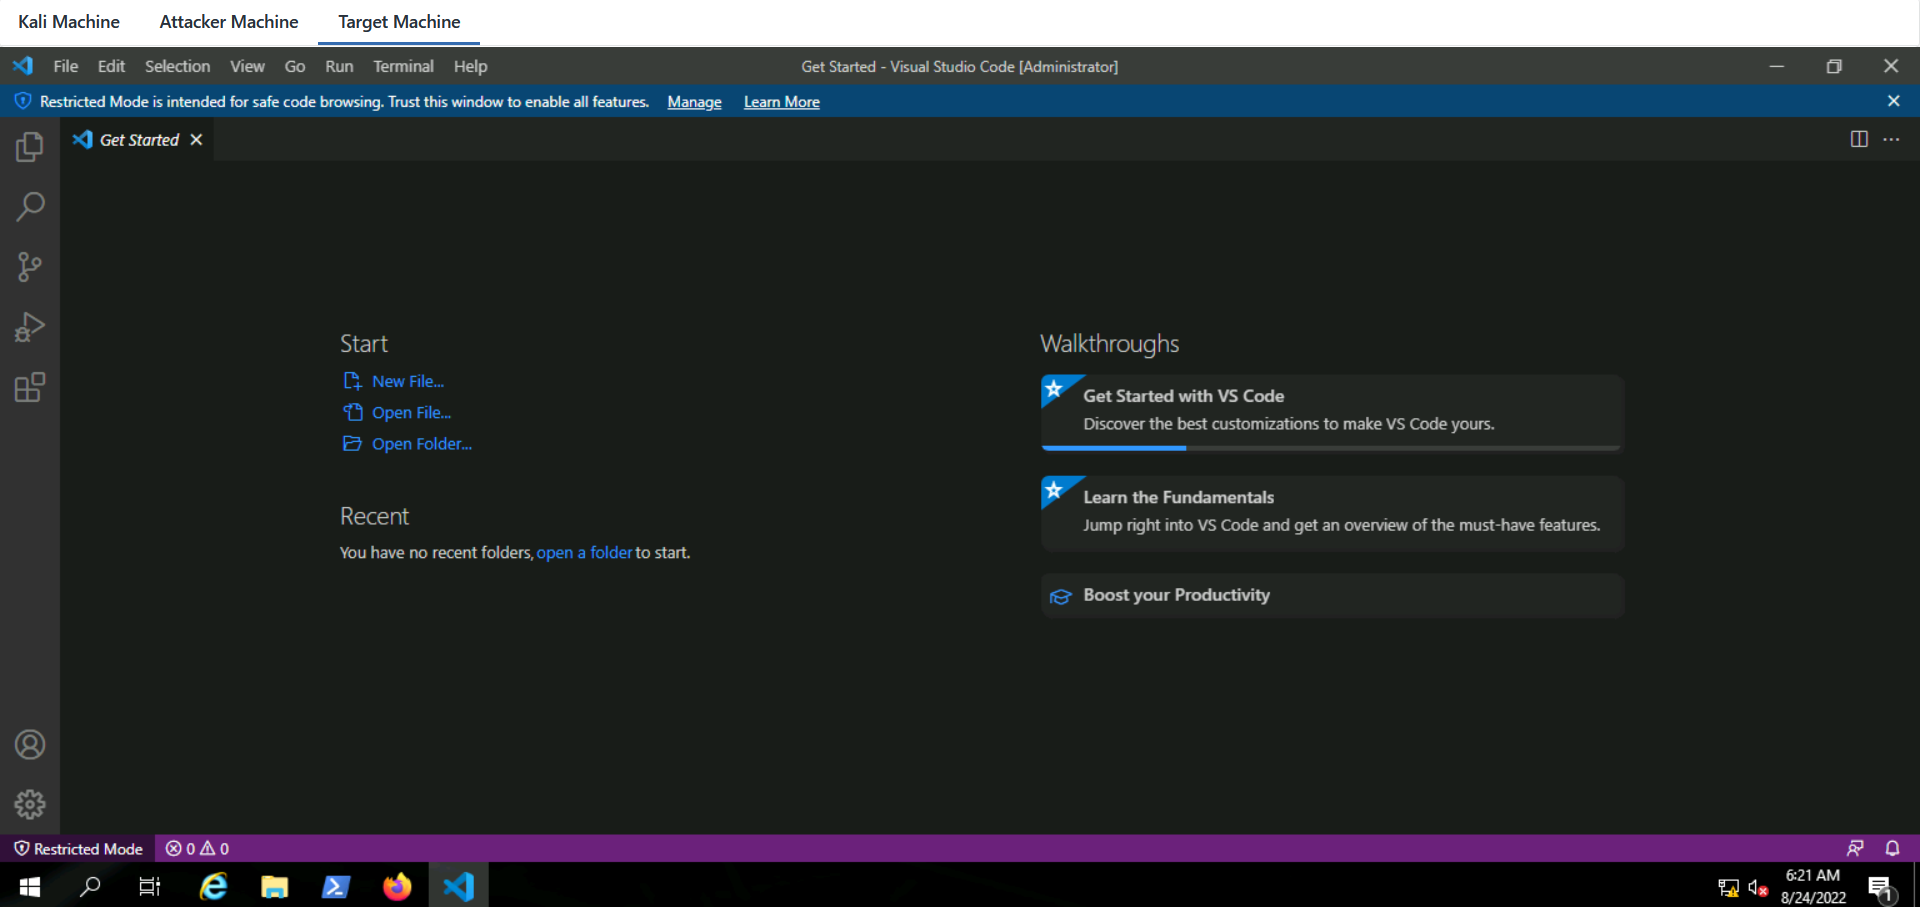
Task: Open the Run and Debug view
Action: (30, 327)
